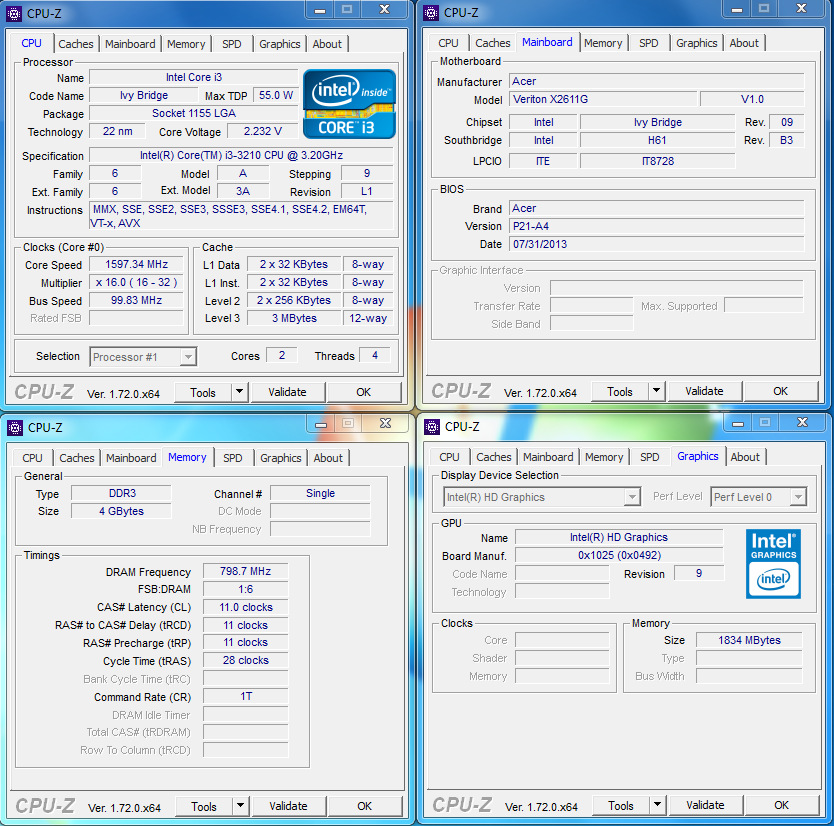Select Mainboard tab in Graphics window
The width and height of the screenshot is (834, 826).
[x=548, y=457]
